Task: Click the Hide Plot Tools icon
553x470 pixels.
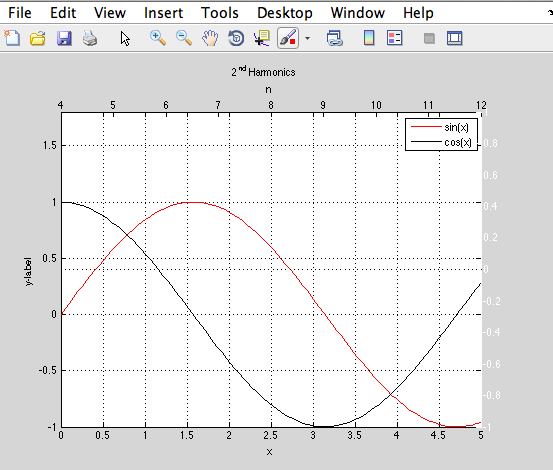Action: click(429, 38)
